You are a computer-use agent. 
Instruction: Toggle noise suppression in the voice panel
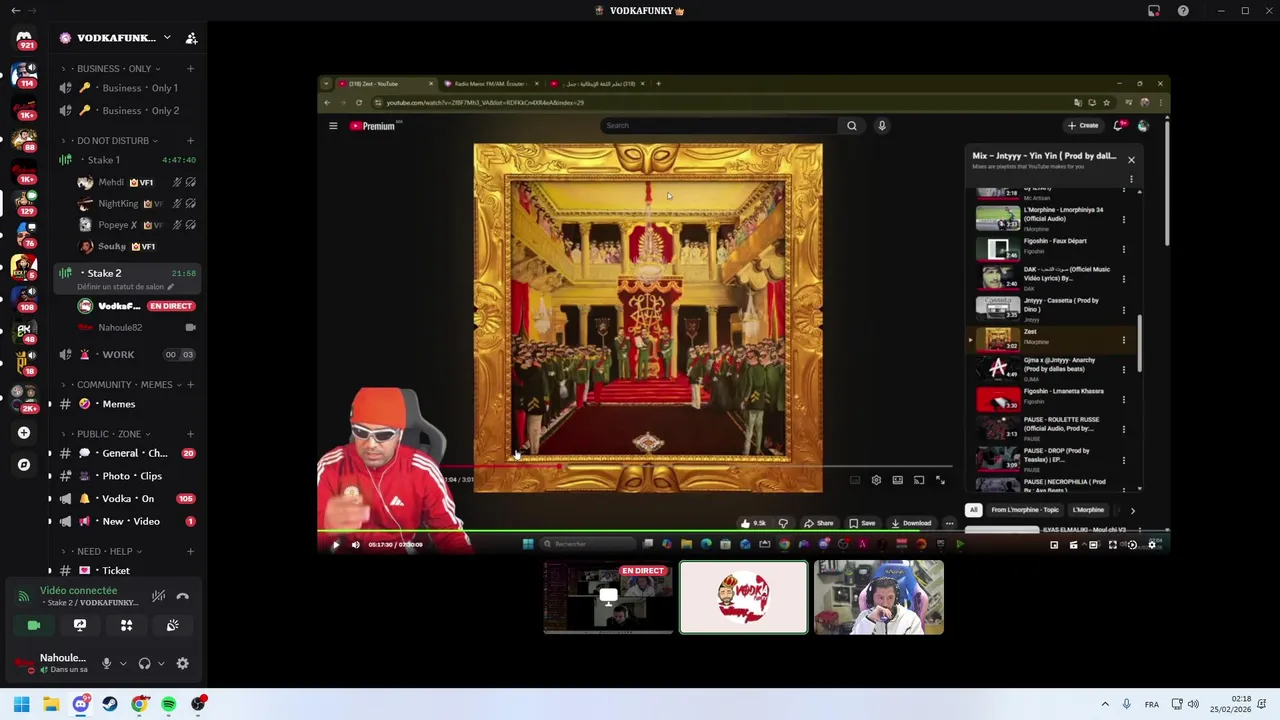[x=158, y=596]
